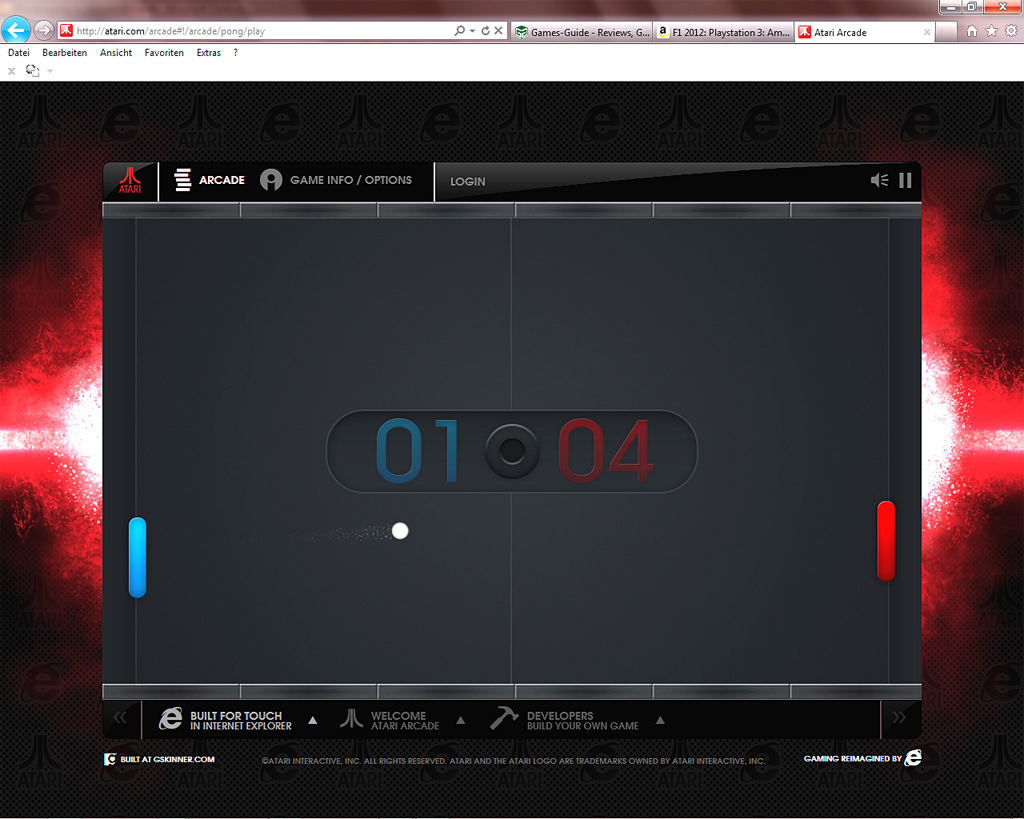The width and height of the screenshot is (1024, 819).
Task: Expand the Built for Touch panel triangle
Action: [313, 720]
